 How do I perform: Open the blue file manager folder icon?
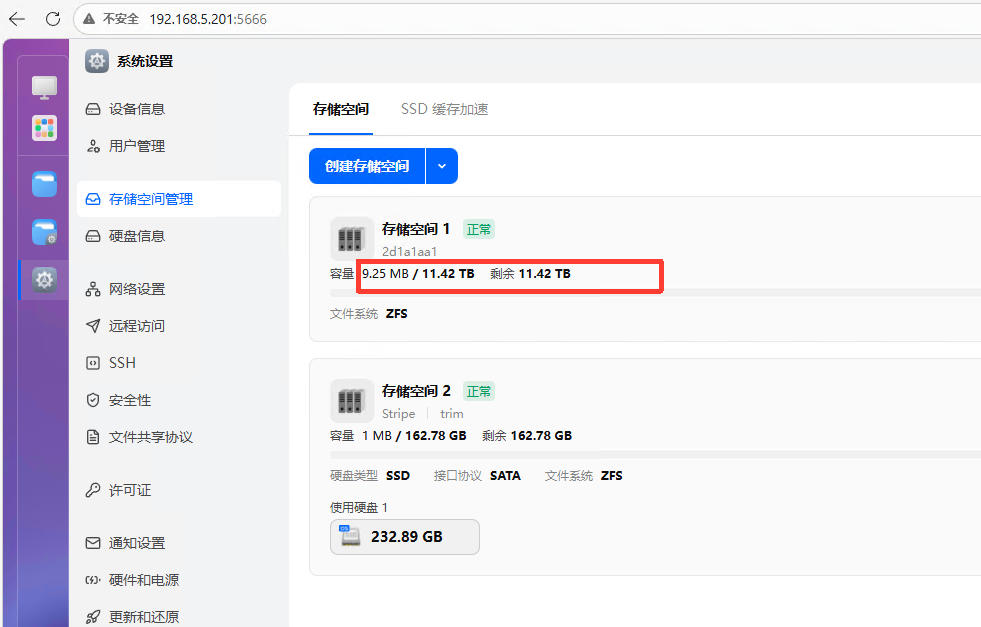coord(44,184)
